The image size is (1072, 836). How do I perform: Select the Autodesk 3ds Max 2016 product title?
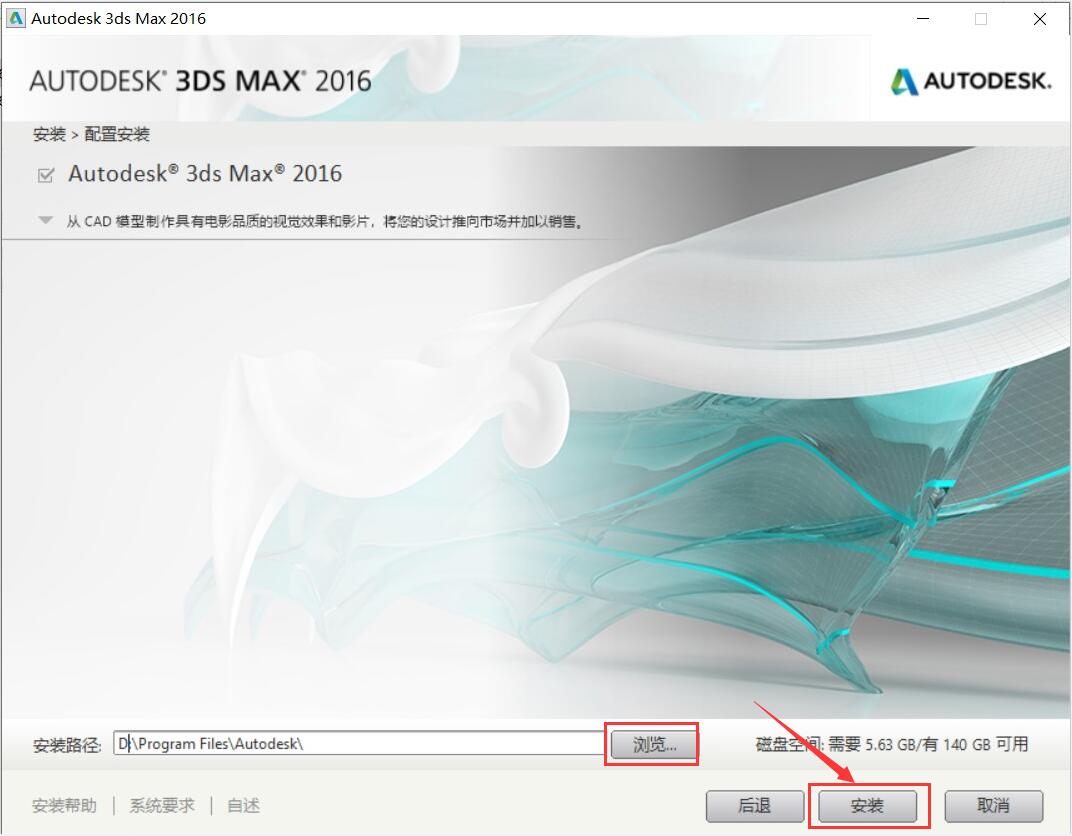point(205,174)
